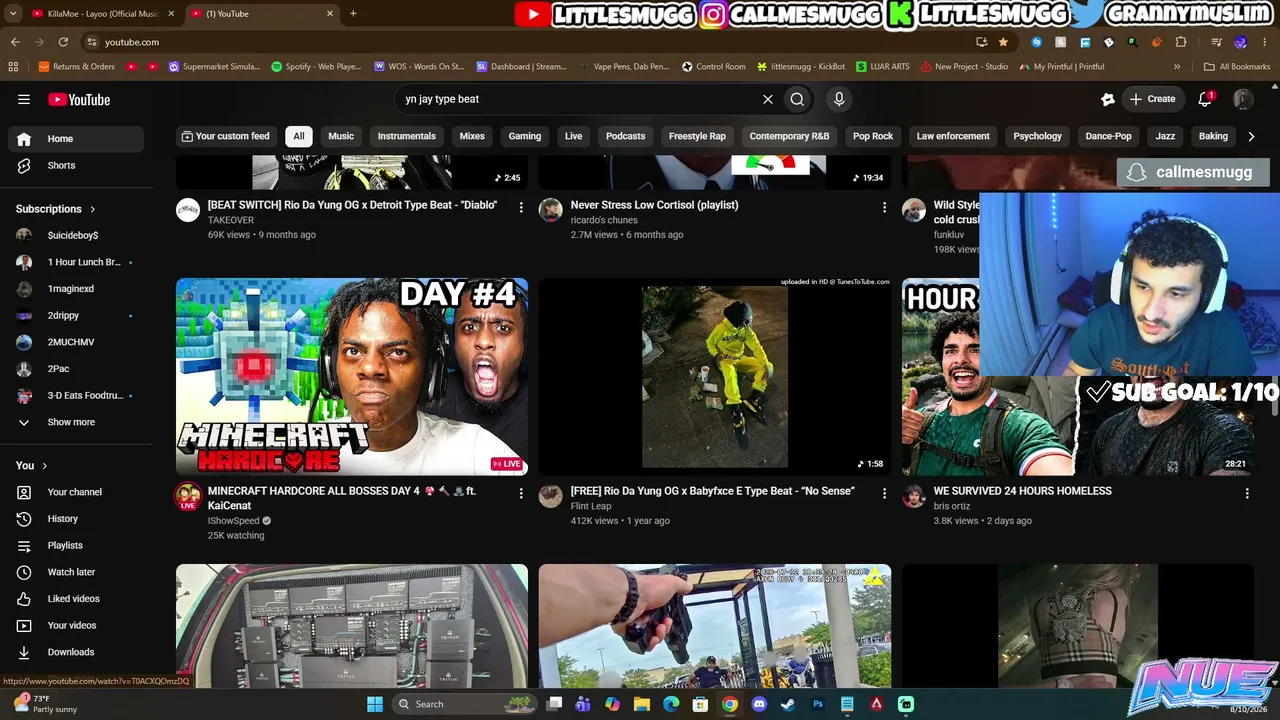The height and width of the screenshot is (720, 1280).
Task: Open the Chrome extensions puzzle icon
Action: 1181,42
